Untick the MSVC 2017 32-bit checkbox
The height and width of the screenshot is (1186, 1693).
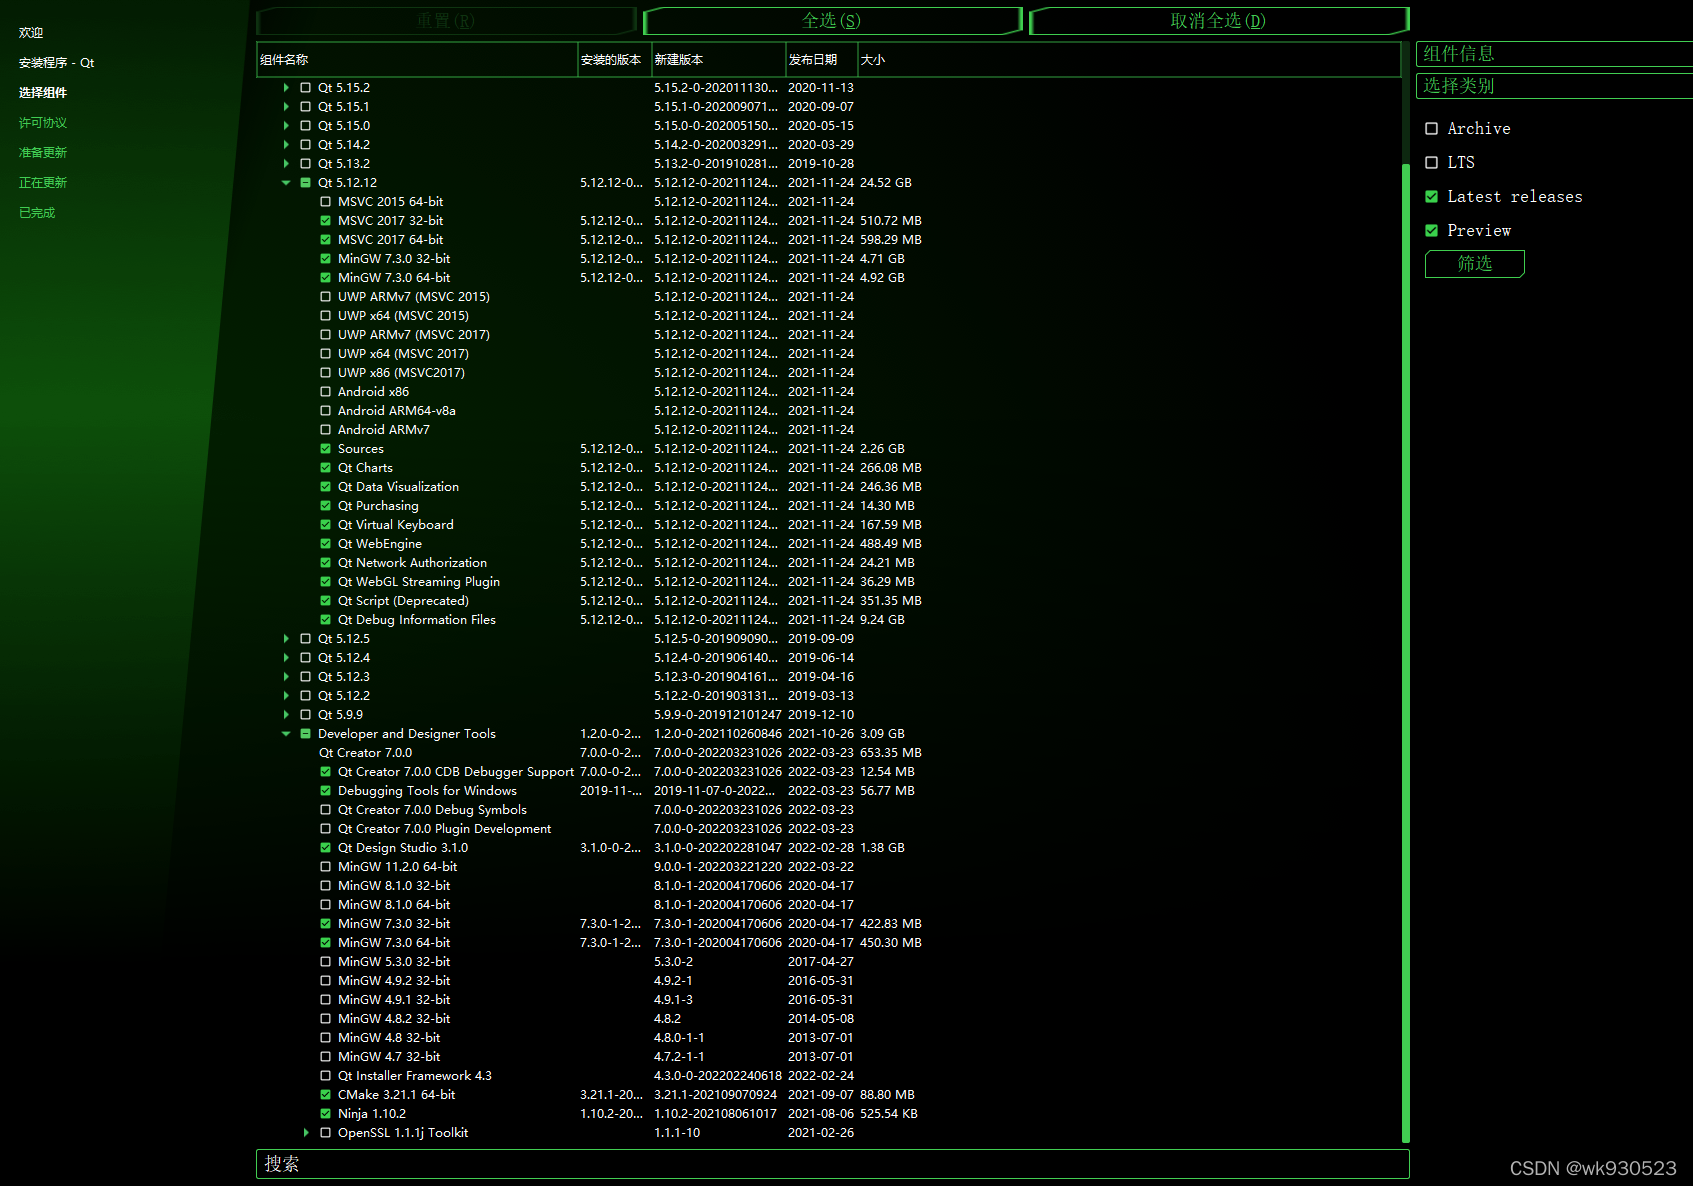(x=325, y=221)
